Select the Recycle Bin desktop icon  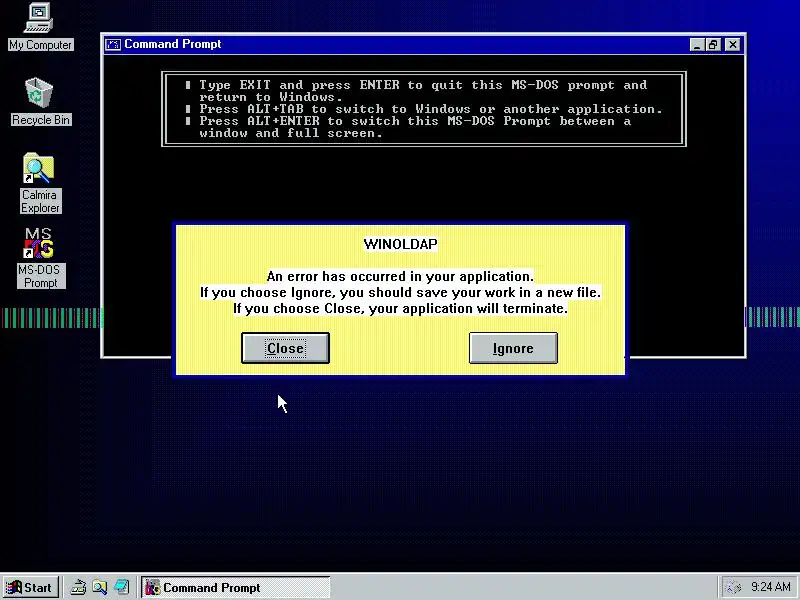[x=40, y=102]
